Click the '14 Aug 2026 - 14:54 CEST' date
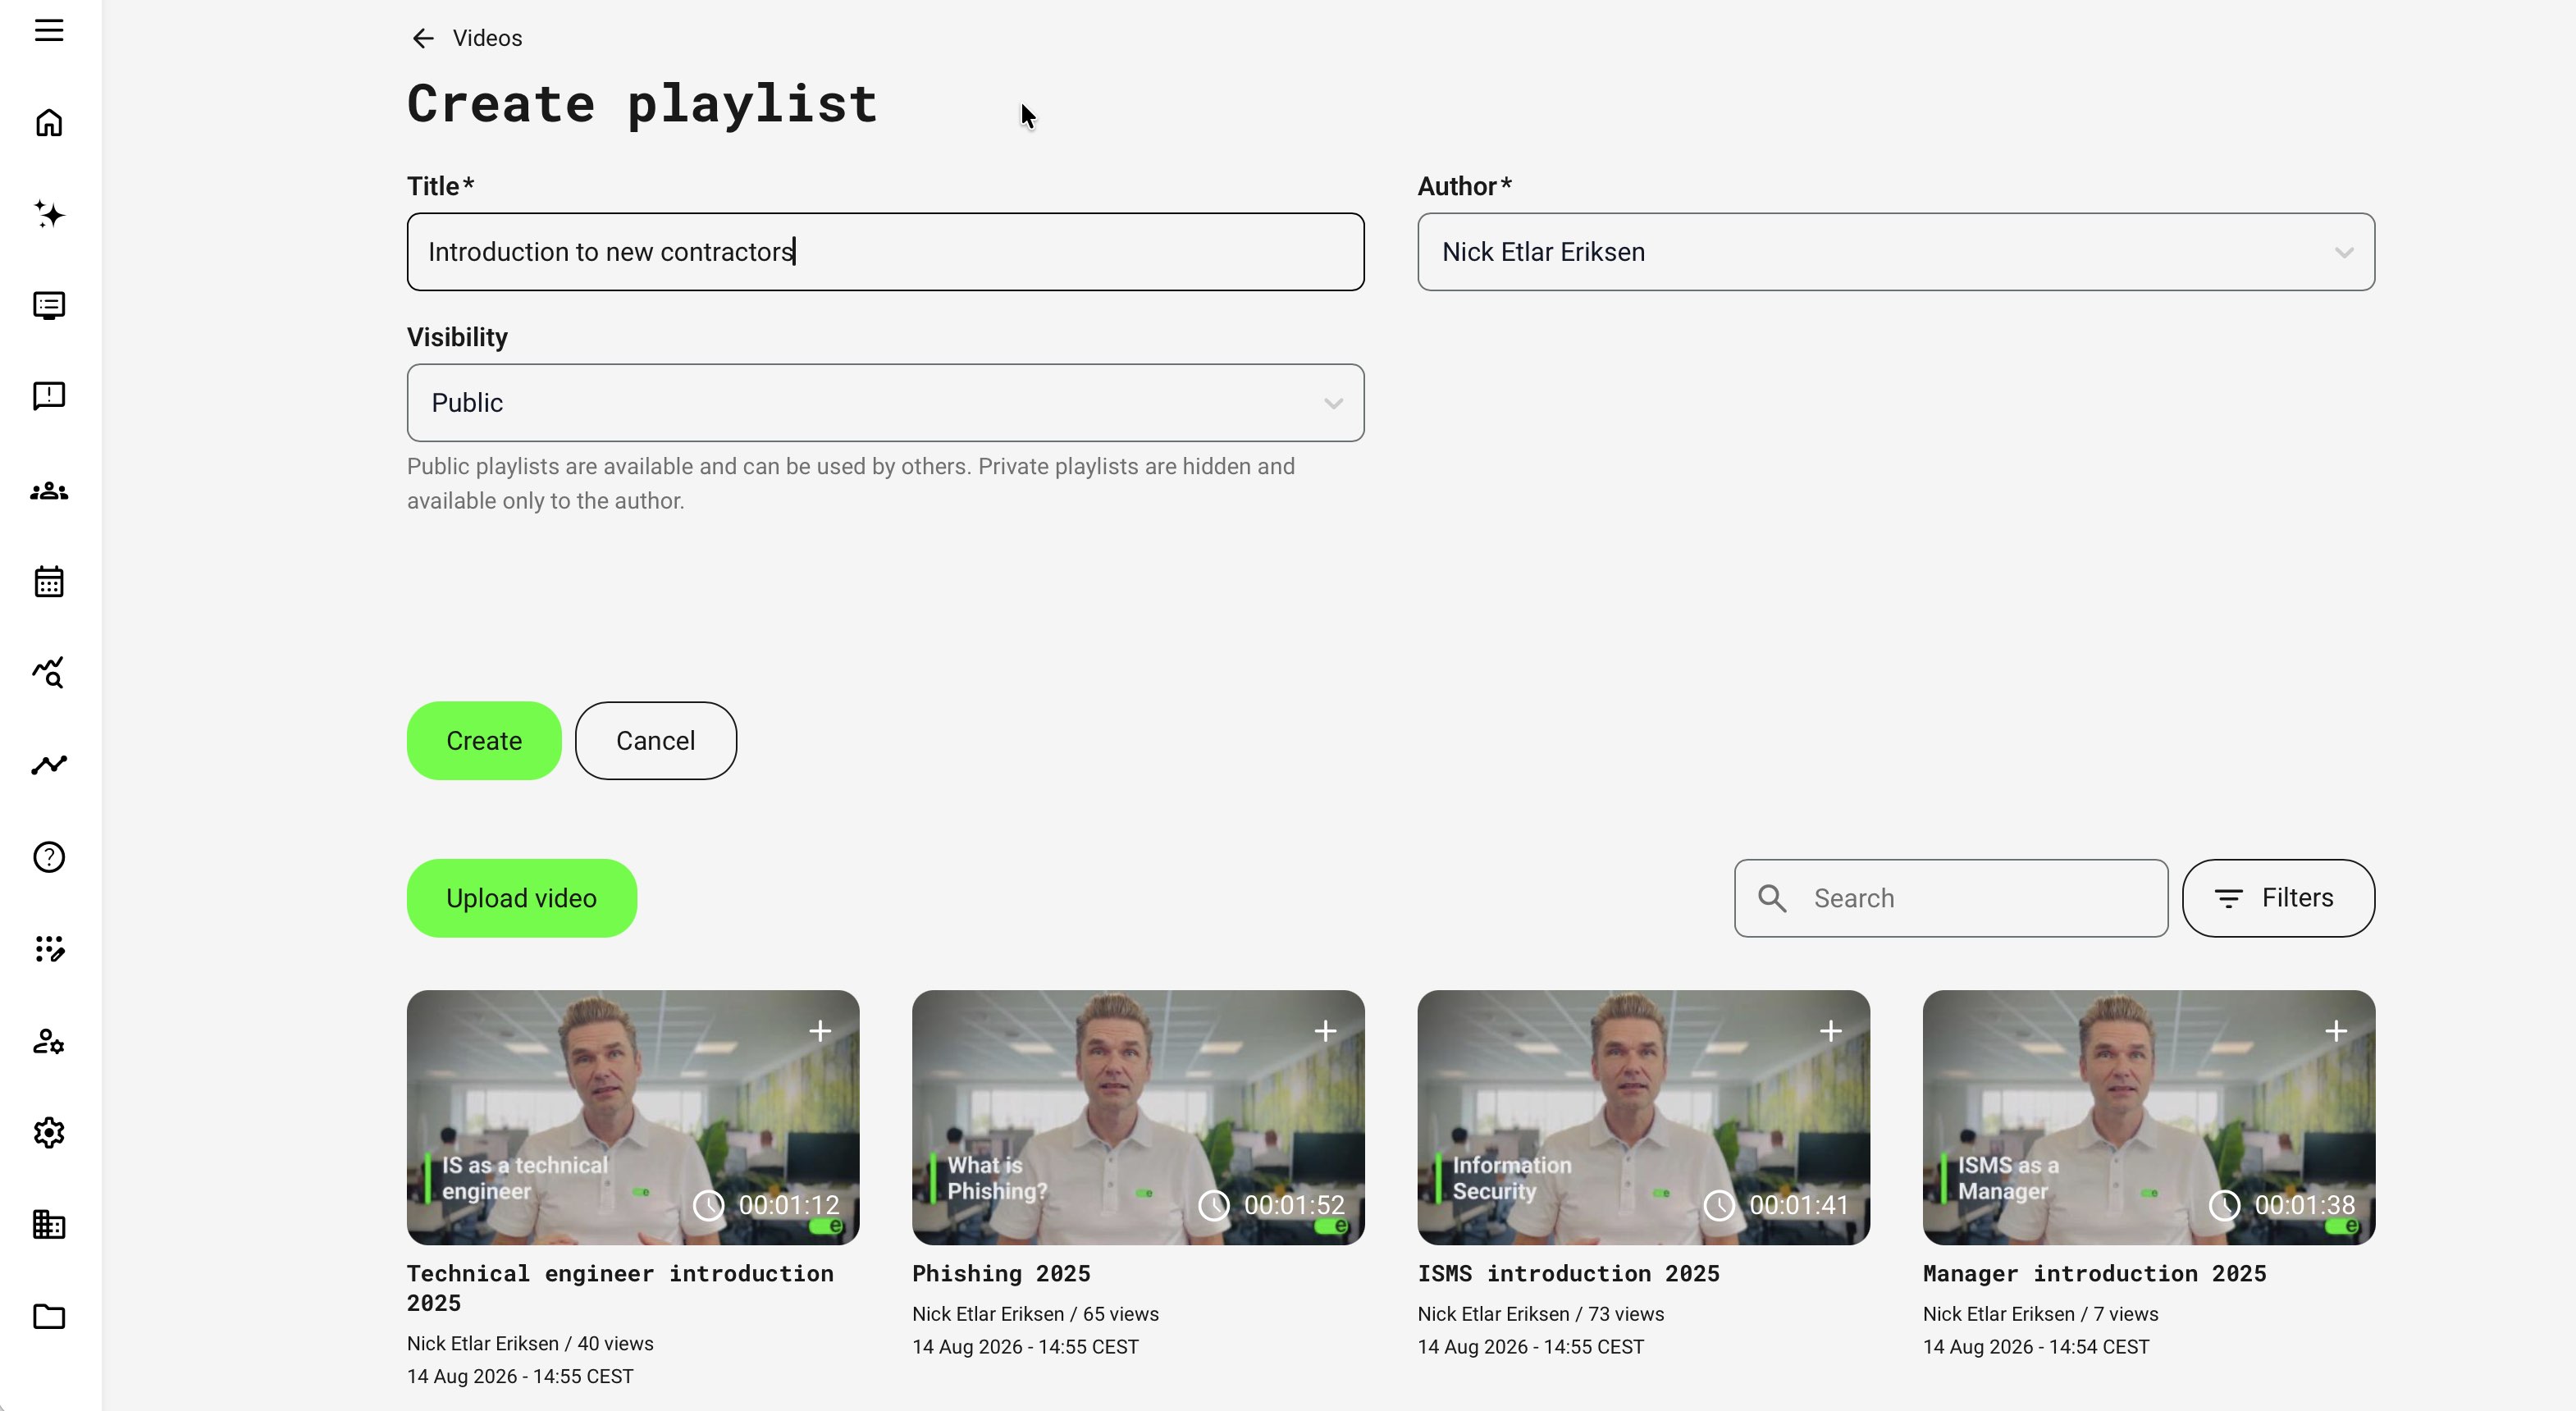Viewport: 2576px width, 1411px height. (2036, 1347)
